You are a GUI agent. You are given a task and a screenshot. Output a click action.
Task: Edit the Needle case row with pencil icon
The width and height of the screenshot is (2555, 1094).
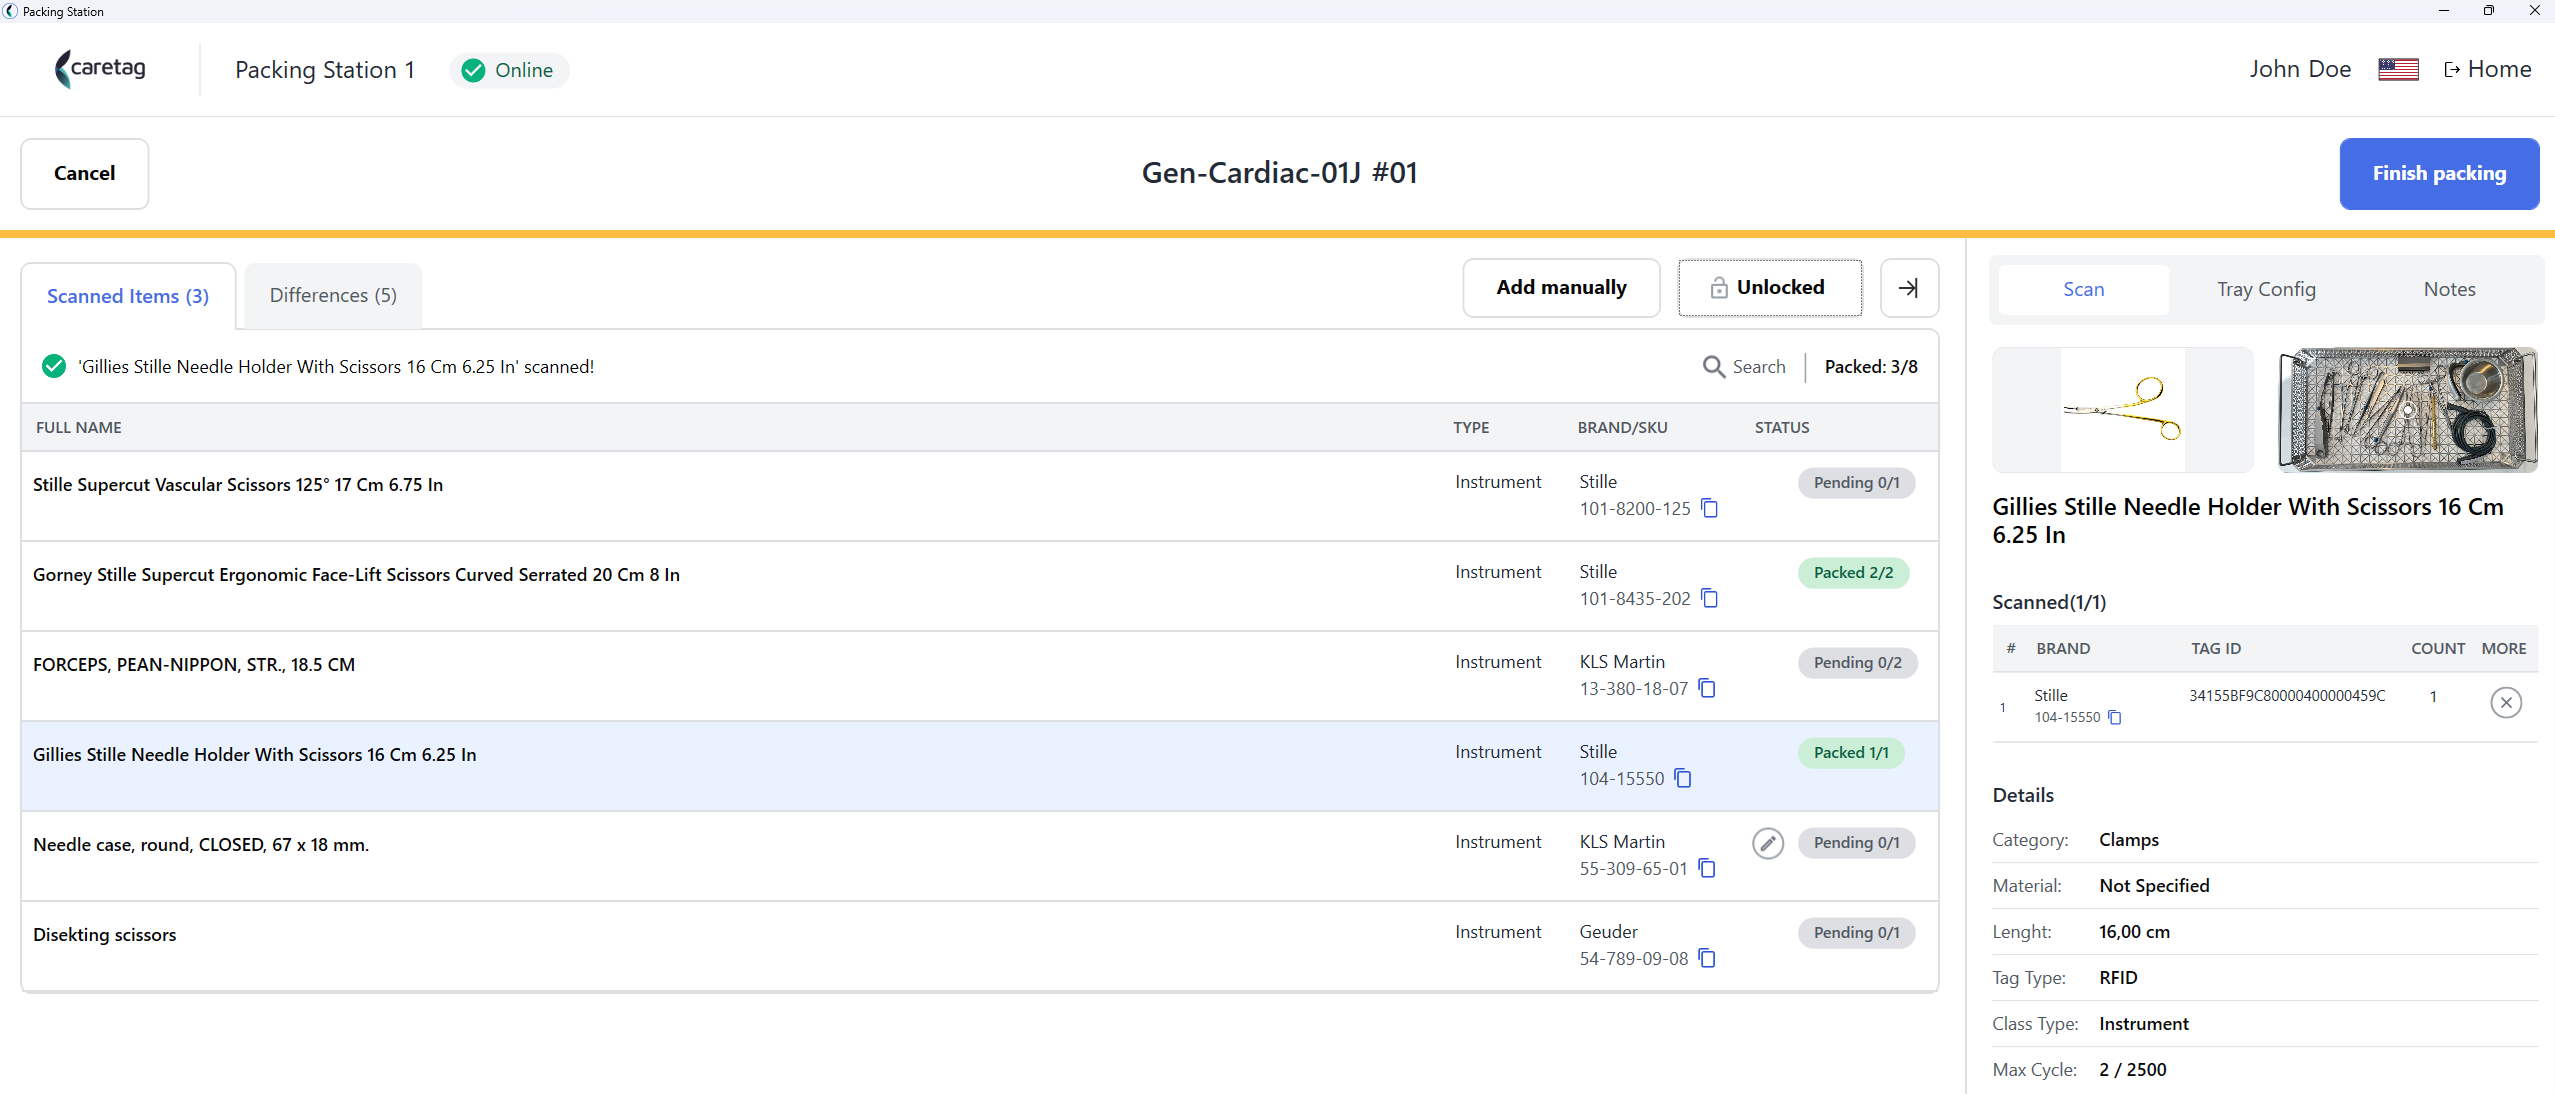pos(1768,843)
